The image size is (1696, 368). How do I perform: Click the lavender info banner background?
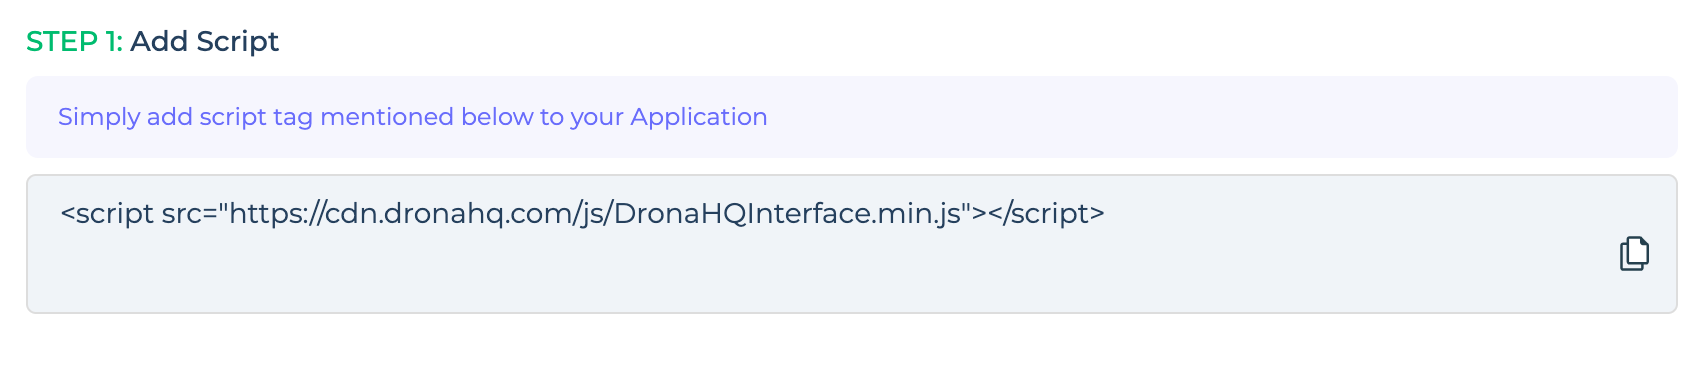[1200, 117]
